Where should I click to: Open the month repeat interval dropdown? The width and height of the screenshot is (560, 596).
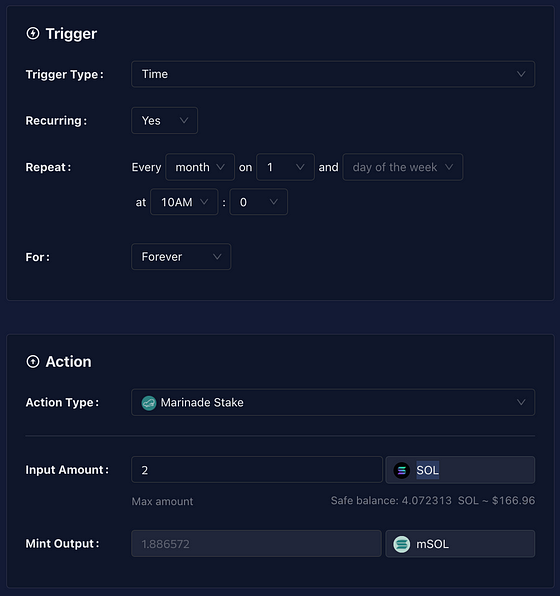click(x=200, y=167)
